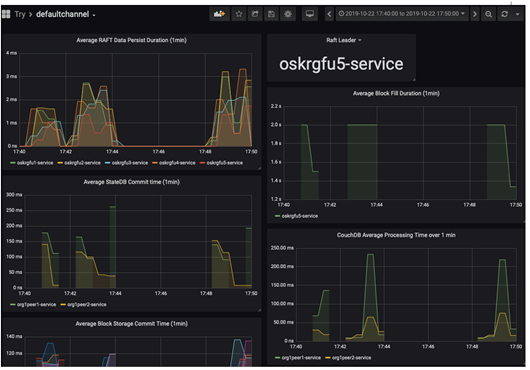The height and width of the screenshot is (370, 530).
Task: Open Average Block Fill Duration panel title menu
Action: [x=396, y=93]
